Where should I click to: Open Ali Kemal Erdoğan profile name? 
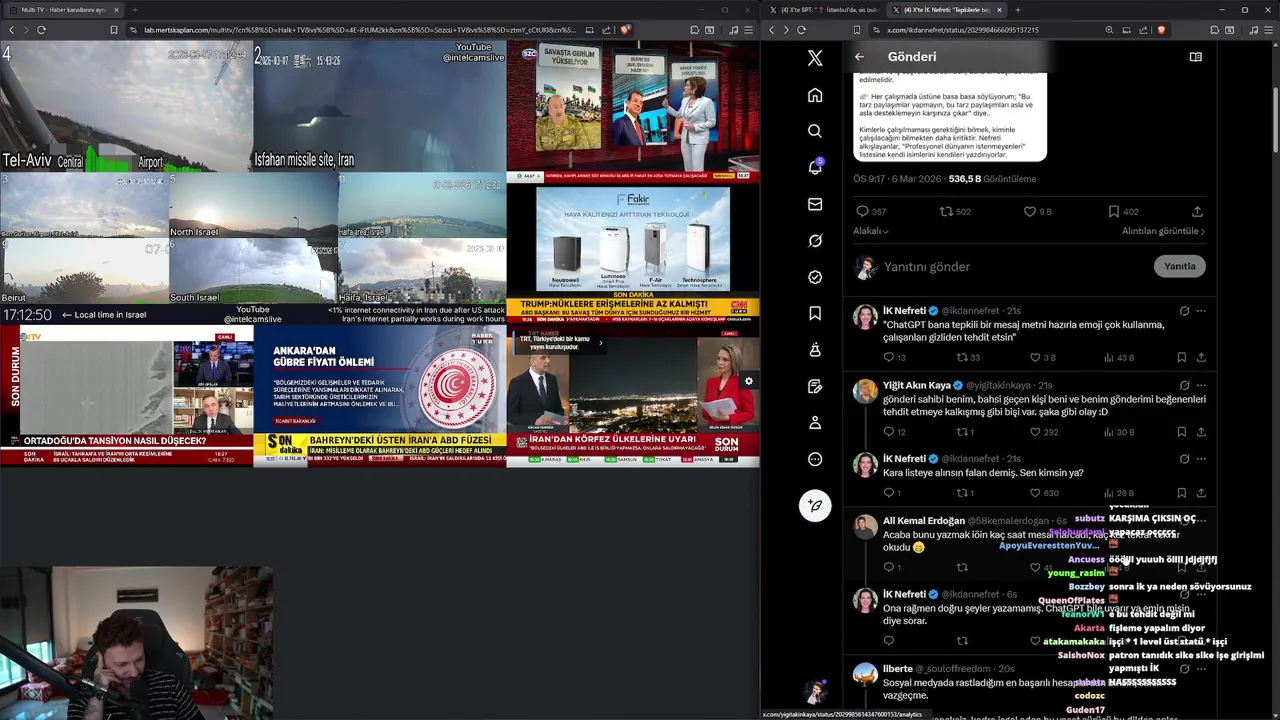pyautogui.click(x=924, y=521)
